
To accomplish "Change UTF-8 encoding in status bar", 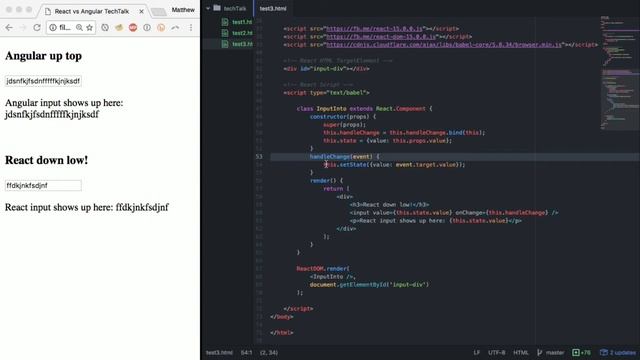I will (x=496, y=353).
